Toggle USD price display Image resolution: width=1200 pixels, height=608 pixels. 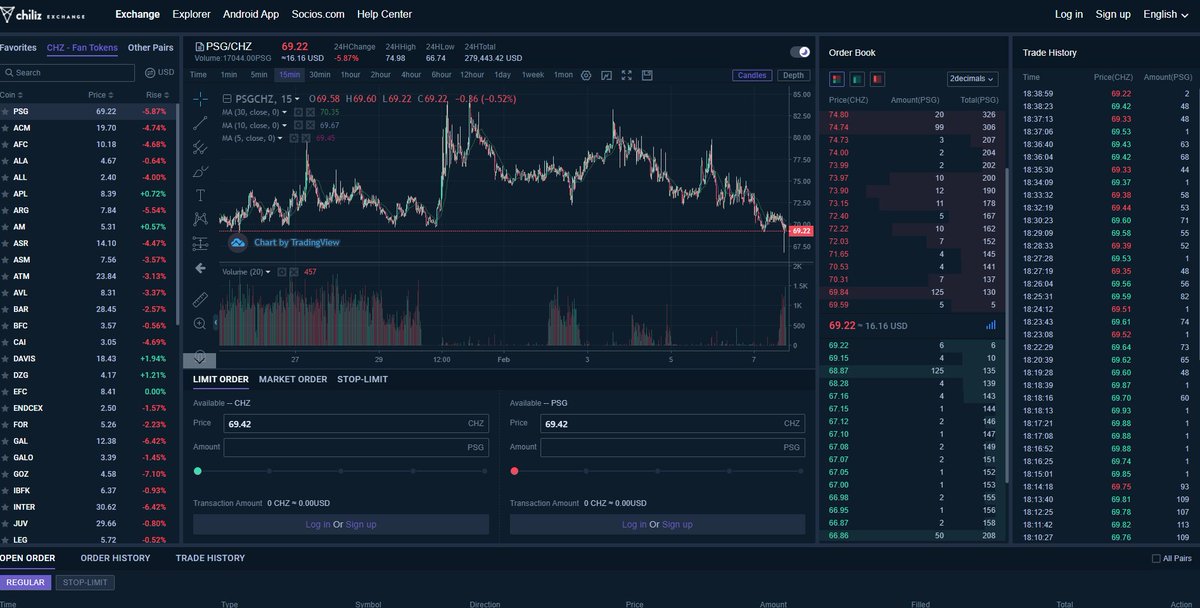(159, 73)
